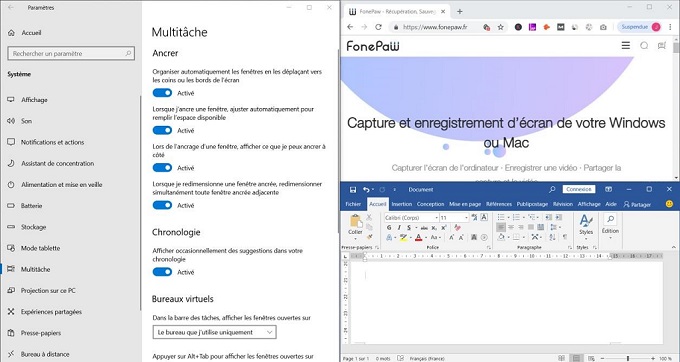Screen dimensions: 680x362
Task: Click the zoom in plus button in Word
Action: (653, 358)
